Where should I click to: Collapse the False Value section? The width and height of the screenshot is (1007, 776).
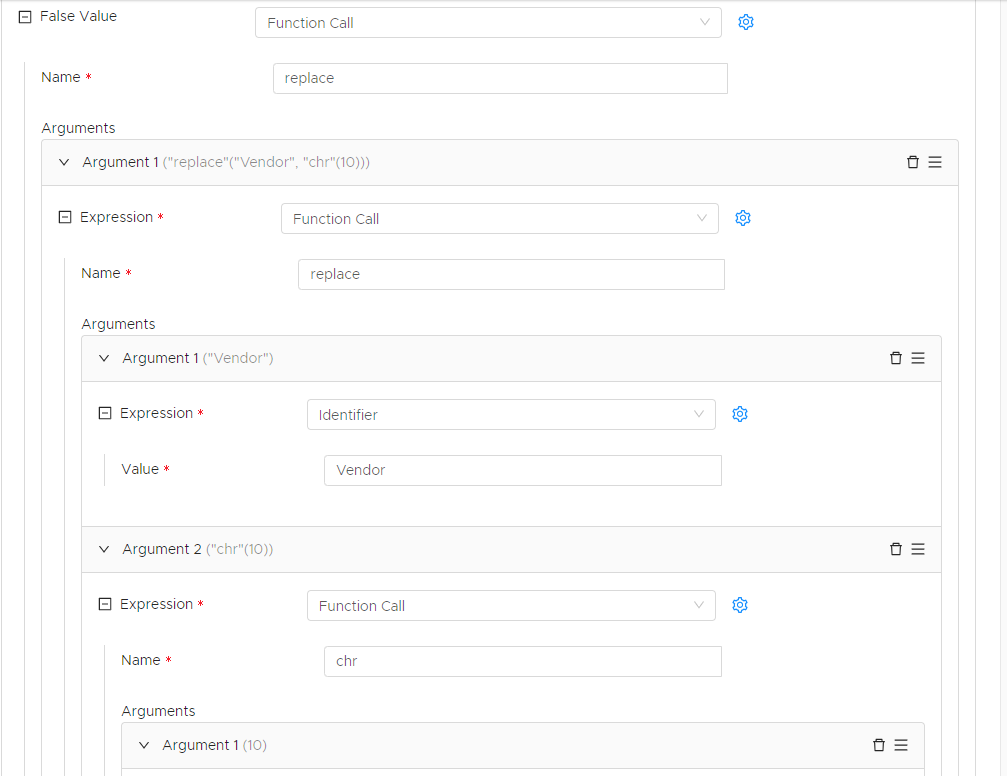point(26,17)
